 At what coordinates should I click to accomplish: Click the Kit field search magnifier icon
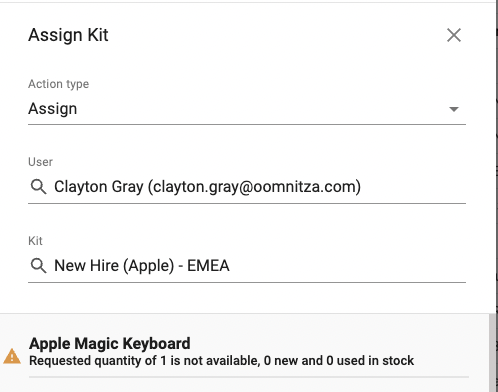point(38,266)
